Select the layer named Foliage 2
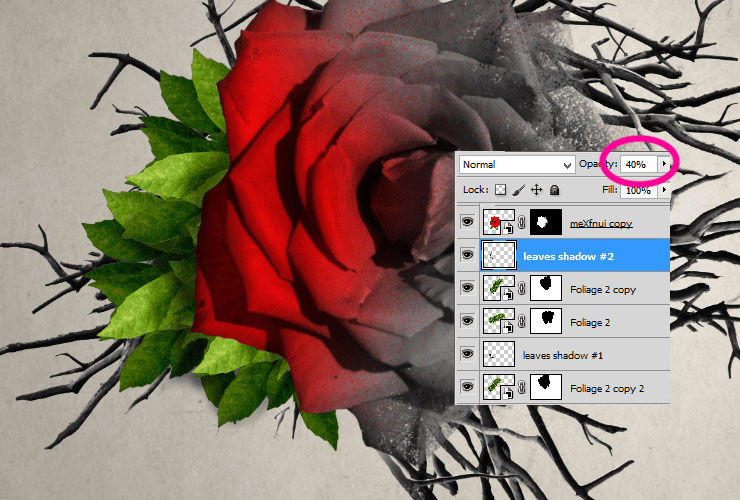740x500 pixels. click(x=590, y=322)
